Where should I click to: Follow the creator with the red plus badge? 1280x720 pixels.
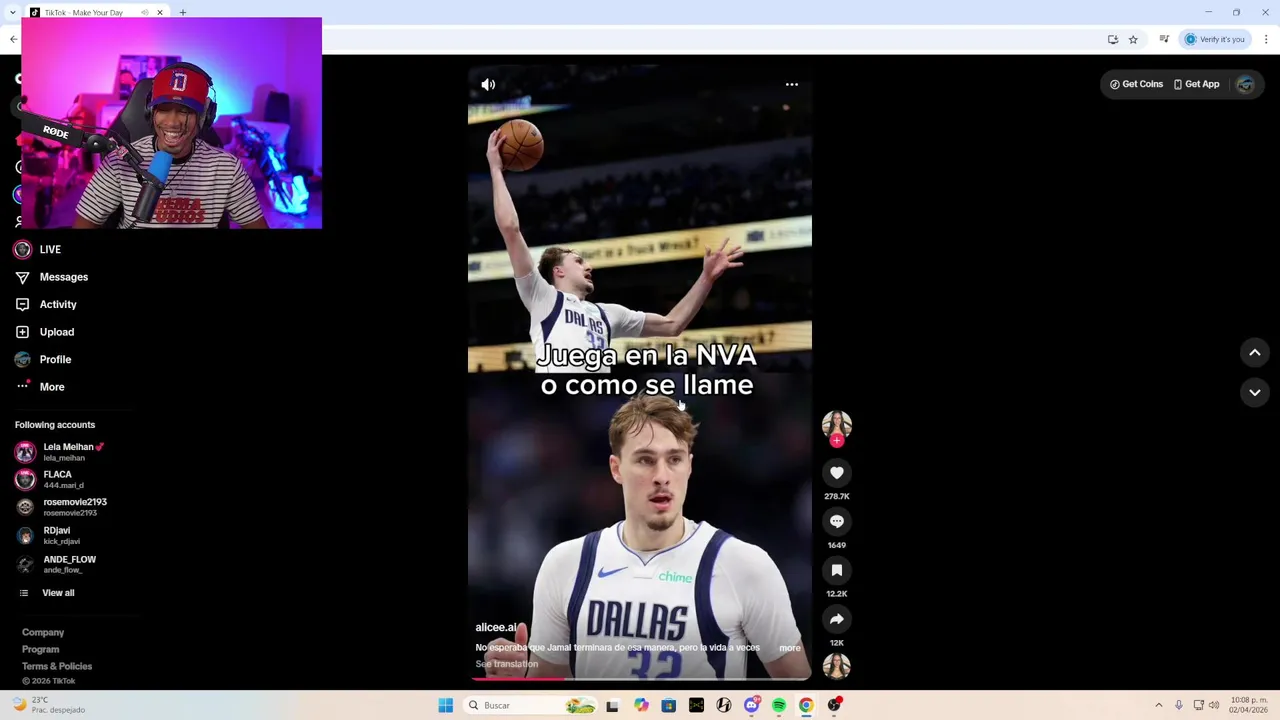[x=837, y=440]
